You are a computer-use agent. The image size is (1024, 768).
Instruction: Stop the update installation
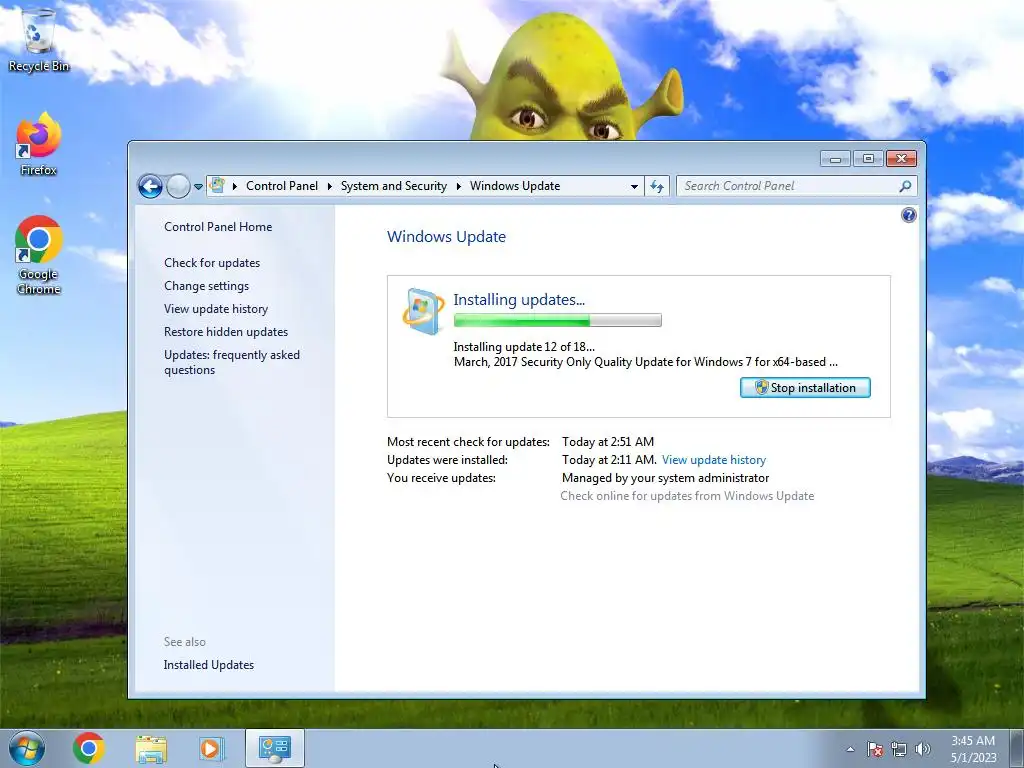coord(805,388)
